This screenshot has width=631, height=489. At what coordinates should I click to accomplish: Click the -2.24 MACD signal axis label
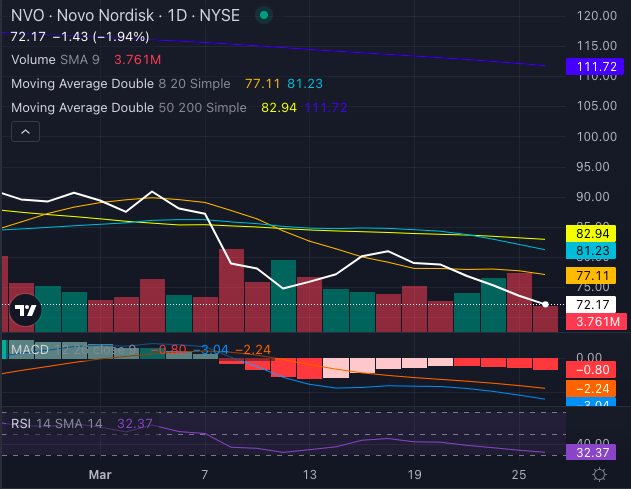591,389
